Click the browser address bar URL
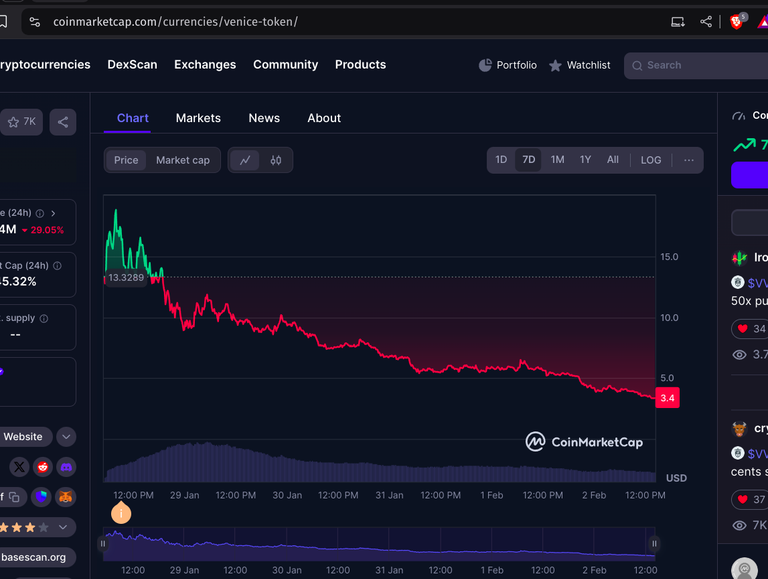 point(175,22)
